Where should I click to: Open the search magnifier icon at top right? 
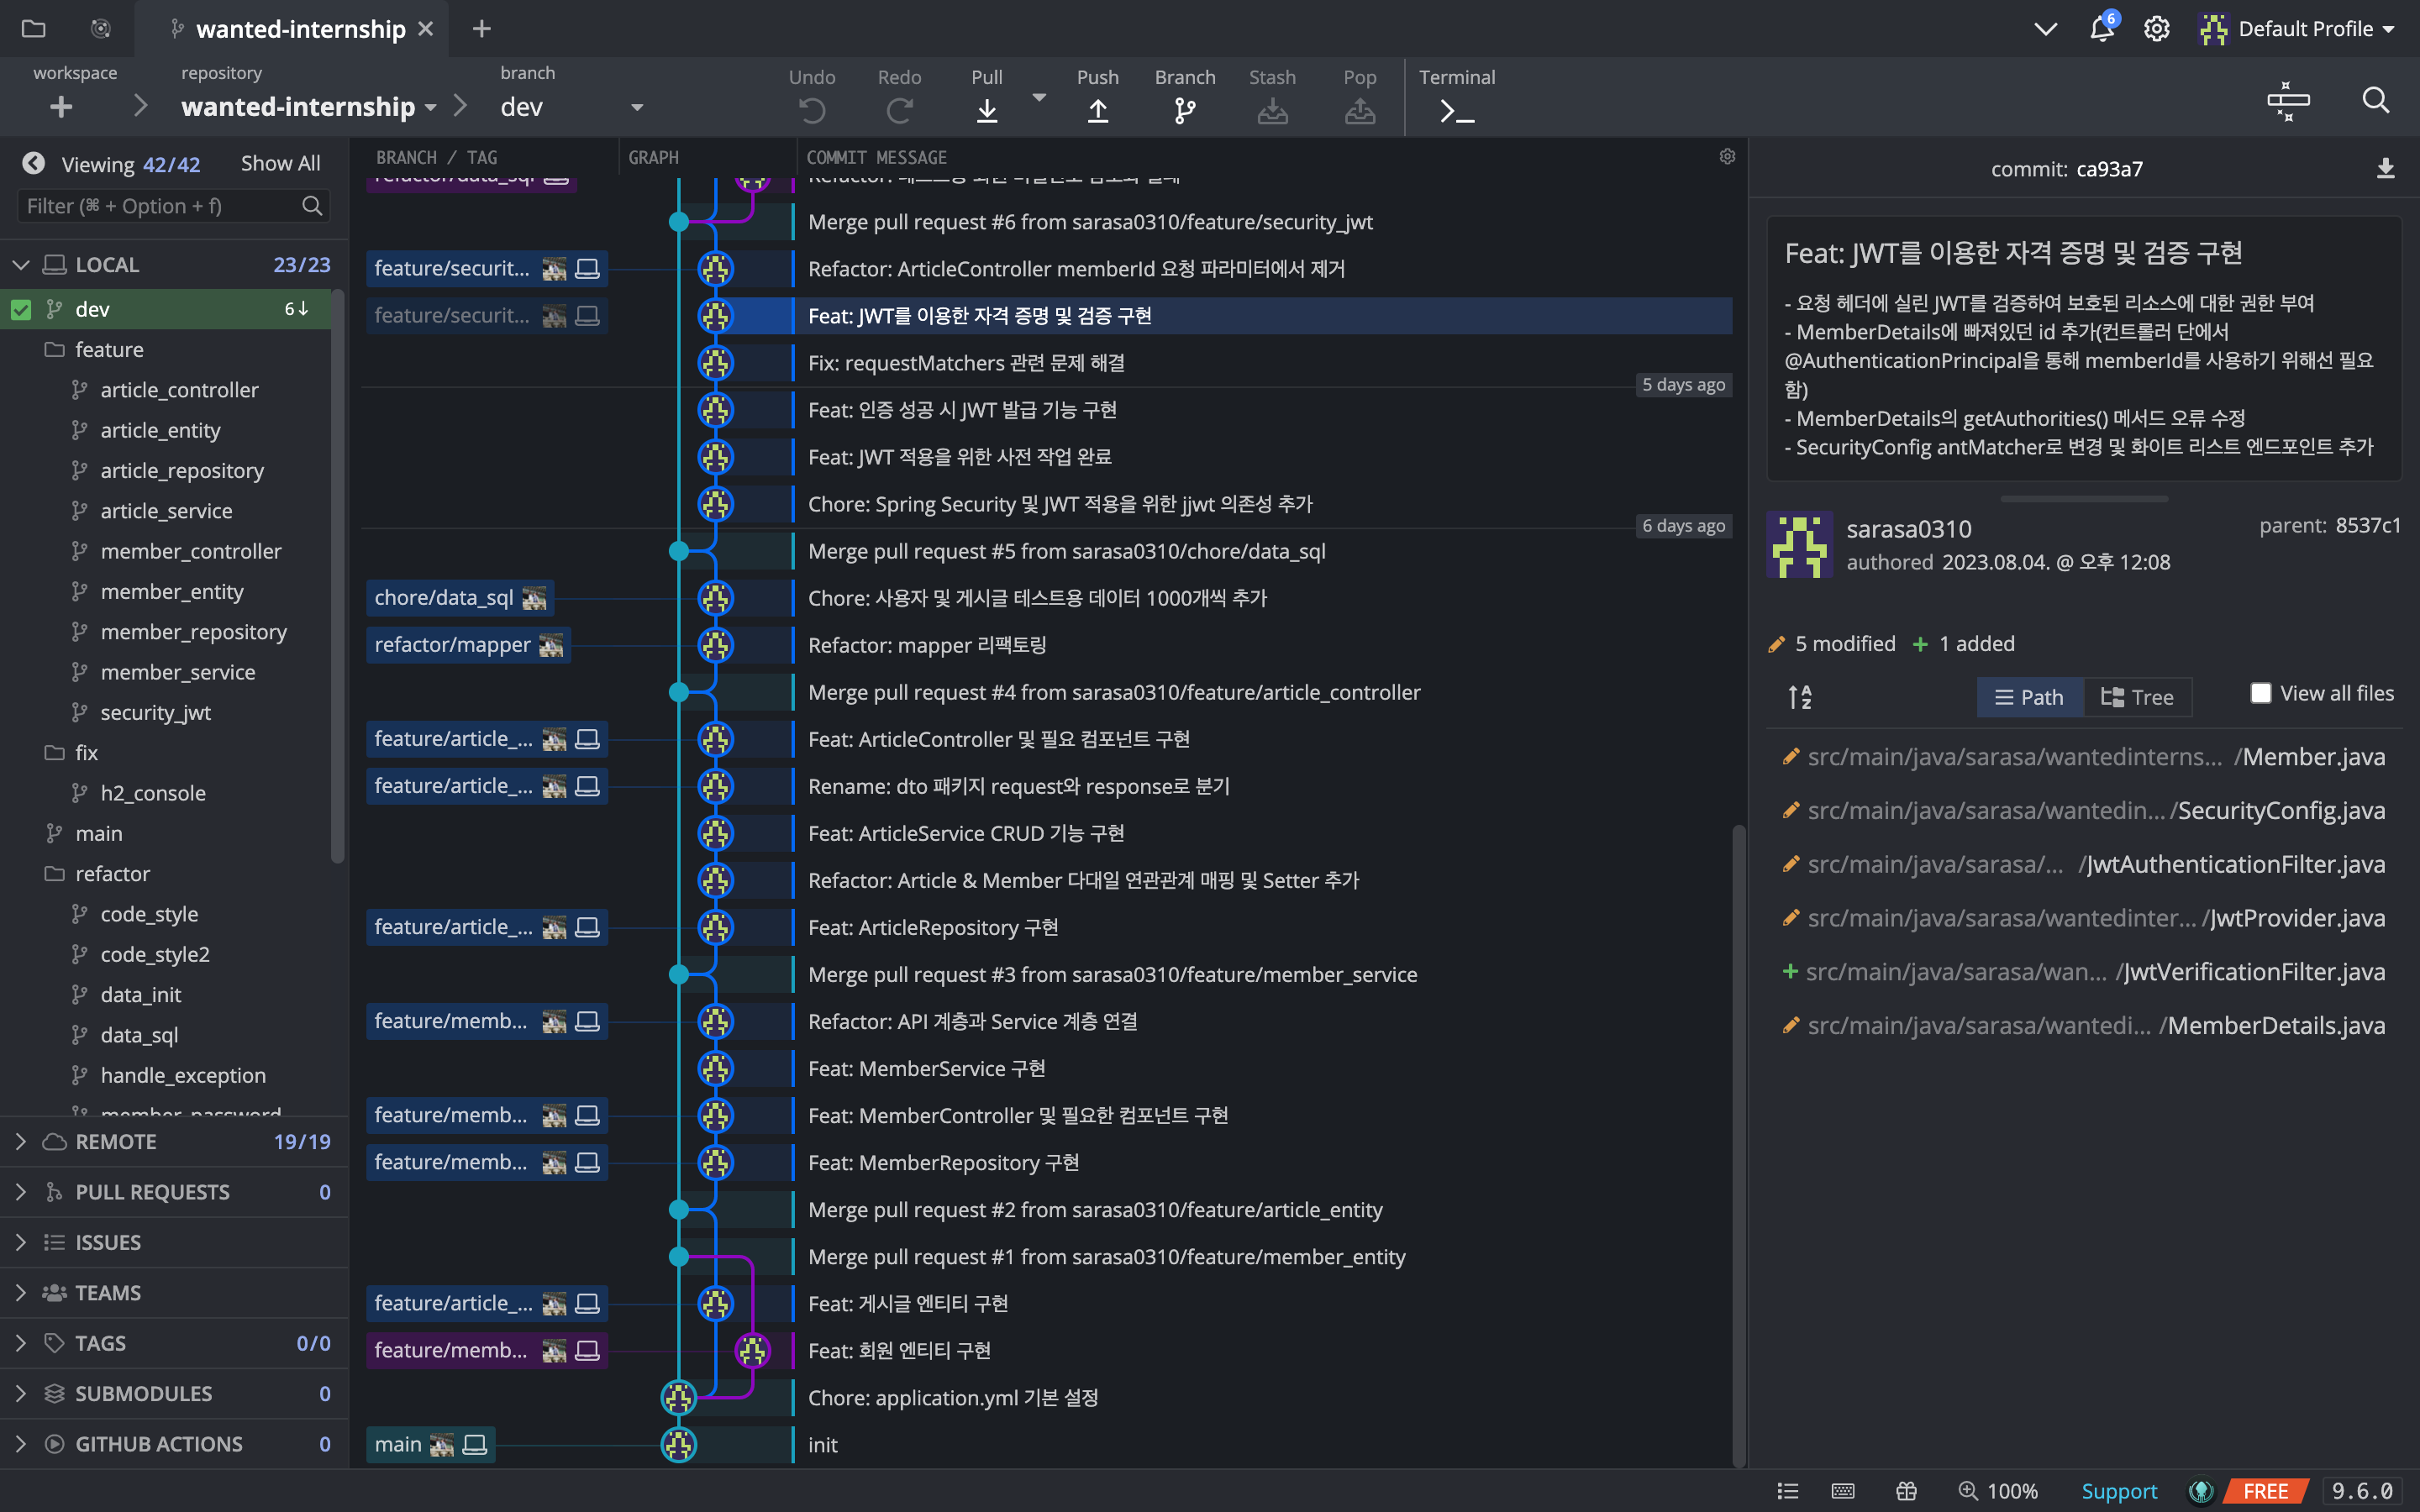[x=2375, y=100]
